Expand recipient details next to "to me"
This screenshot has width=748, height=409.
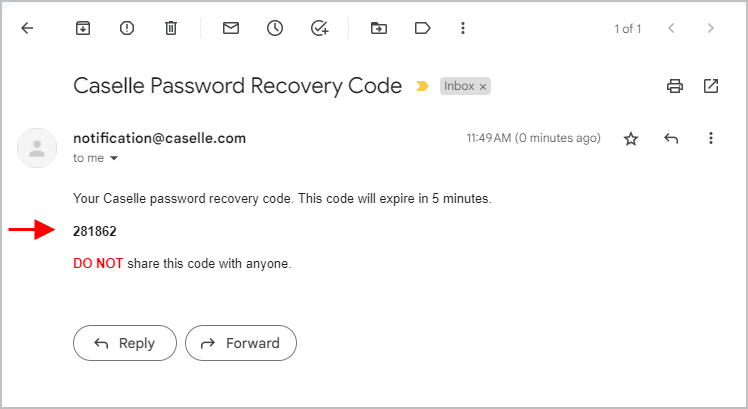coord(114,158)
